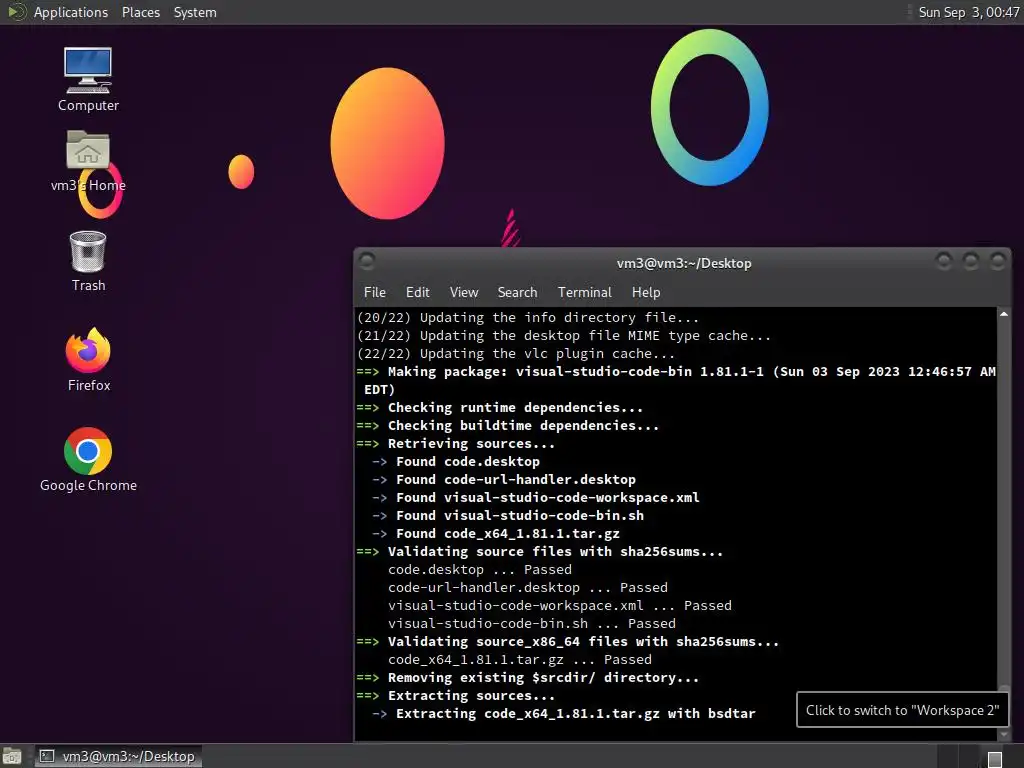Open the Applications menu
Image resolution: width=1024 pixels, height=768 pixels.
pyautogui.click(x=71, y=12)
